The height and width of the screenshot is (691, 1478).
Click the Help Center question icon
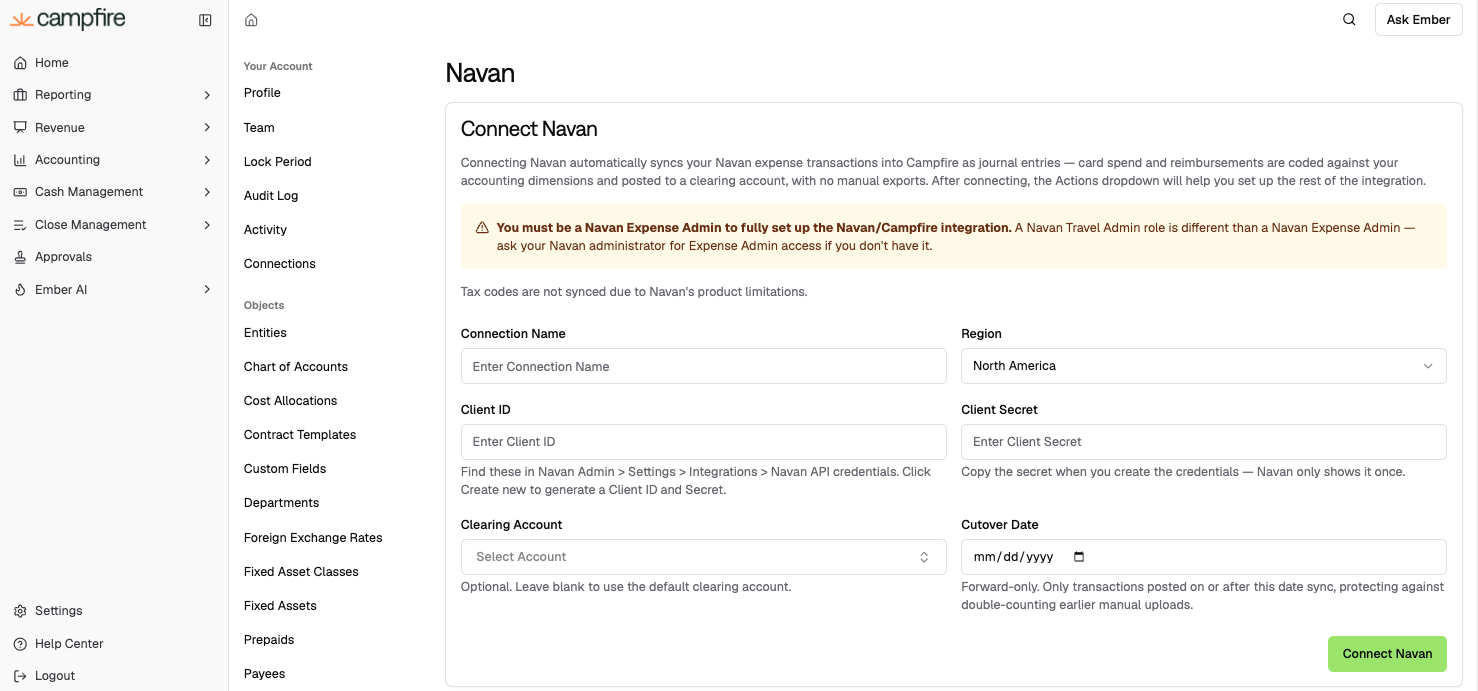20,644
